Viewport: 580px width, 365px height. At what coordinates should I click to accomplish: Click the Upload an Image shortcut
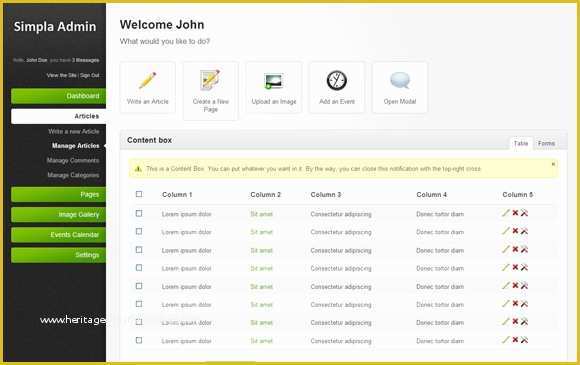click(x=274, y=88)
